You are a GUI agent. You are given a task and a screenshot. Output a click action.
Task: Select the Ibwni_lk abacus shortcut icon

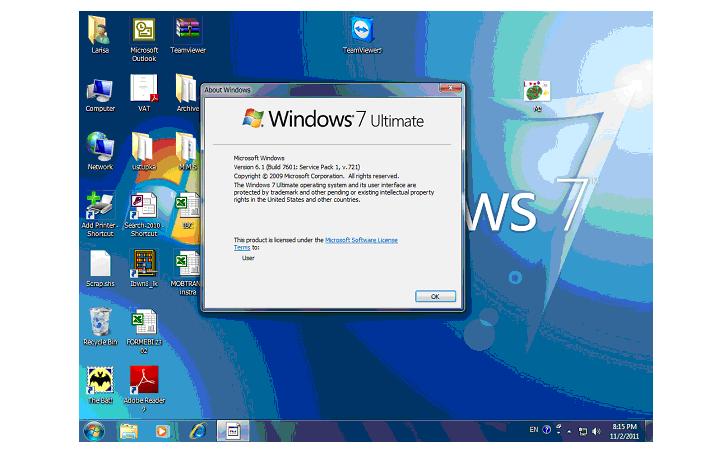144,269
